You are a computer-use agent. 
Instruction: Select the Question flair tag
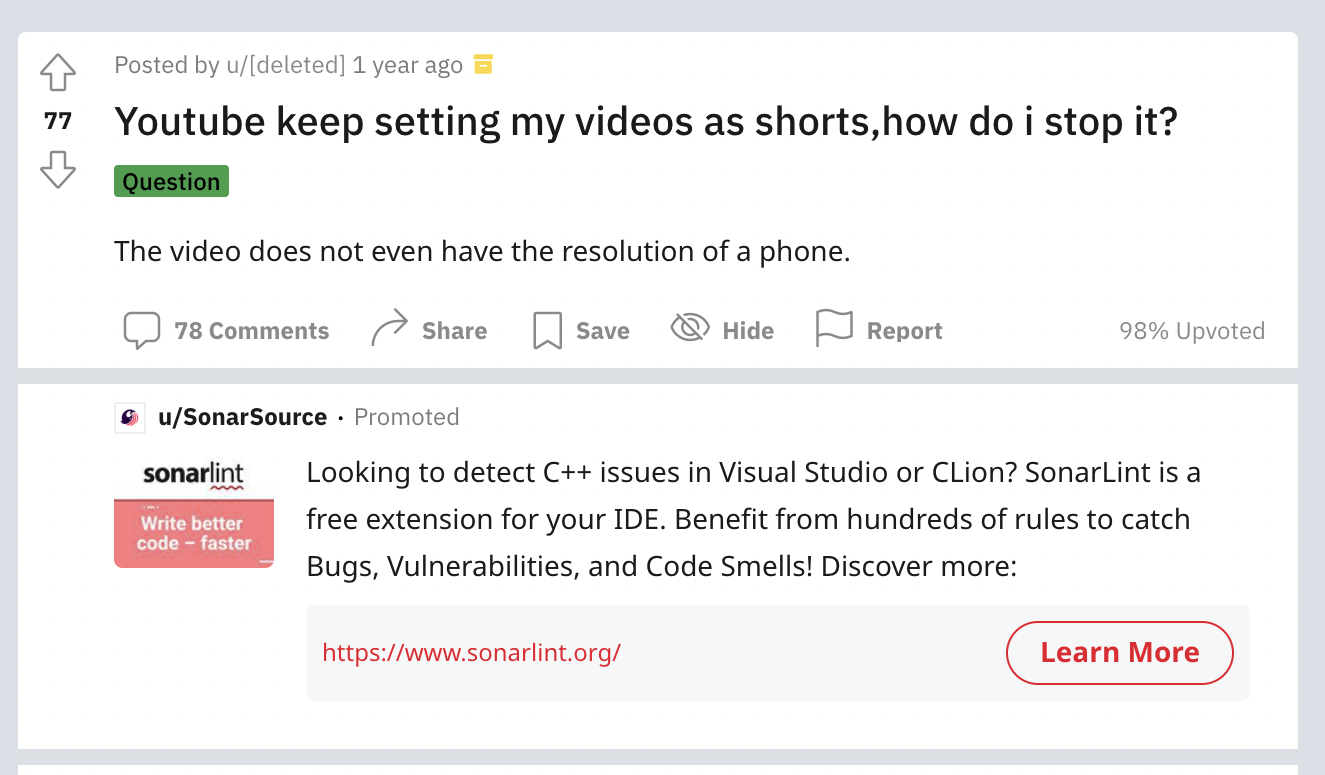pos(171,181)
